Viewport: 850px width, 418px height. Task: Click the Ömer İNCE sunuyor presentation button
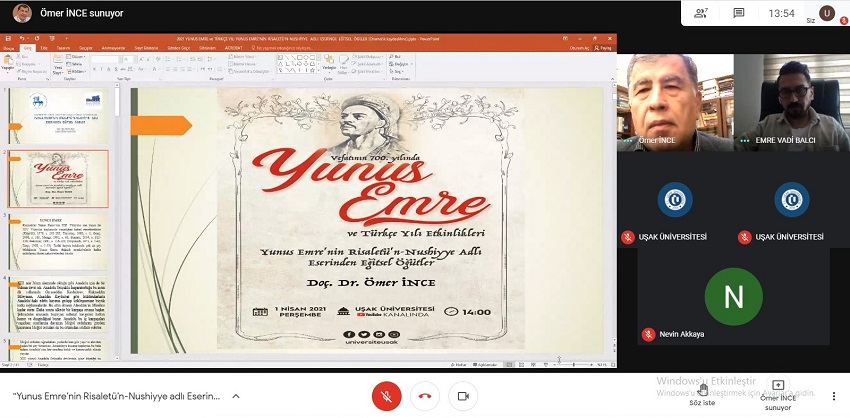tap(777, 395)
